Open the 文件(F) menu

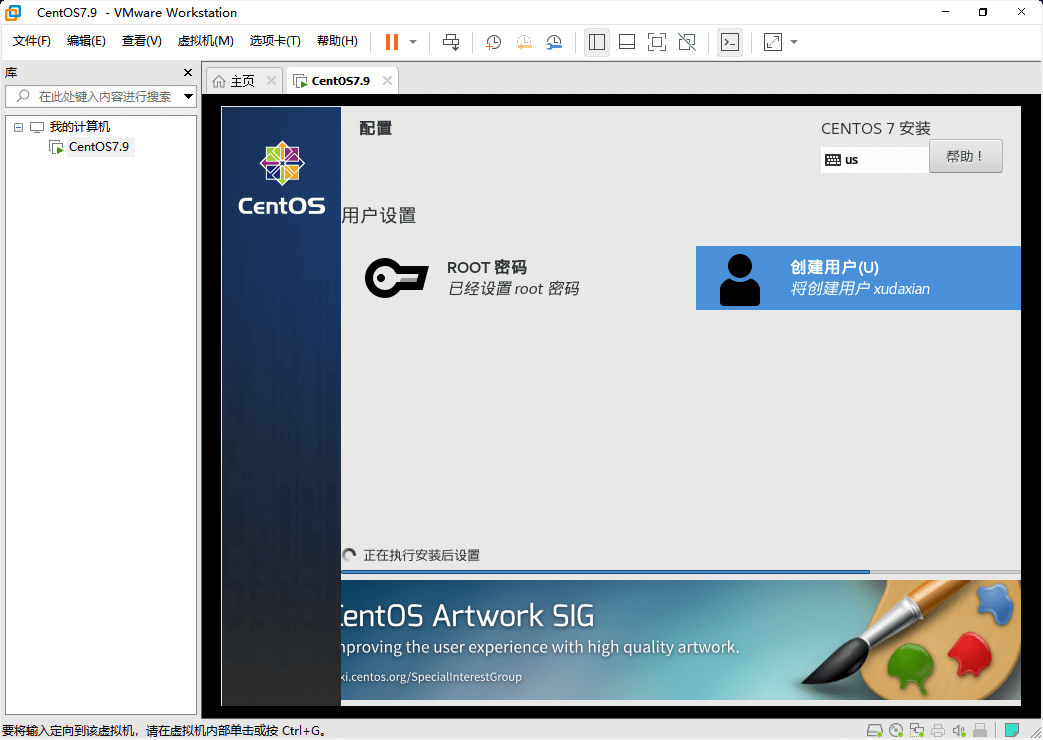point(31,41)
